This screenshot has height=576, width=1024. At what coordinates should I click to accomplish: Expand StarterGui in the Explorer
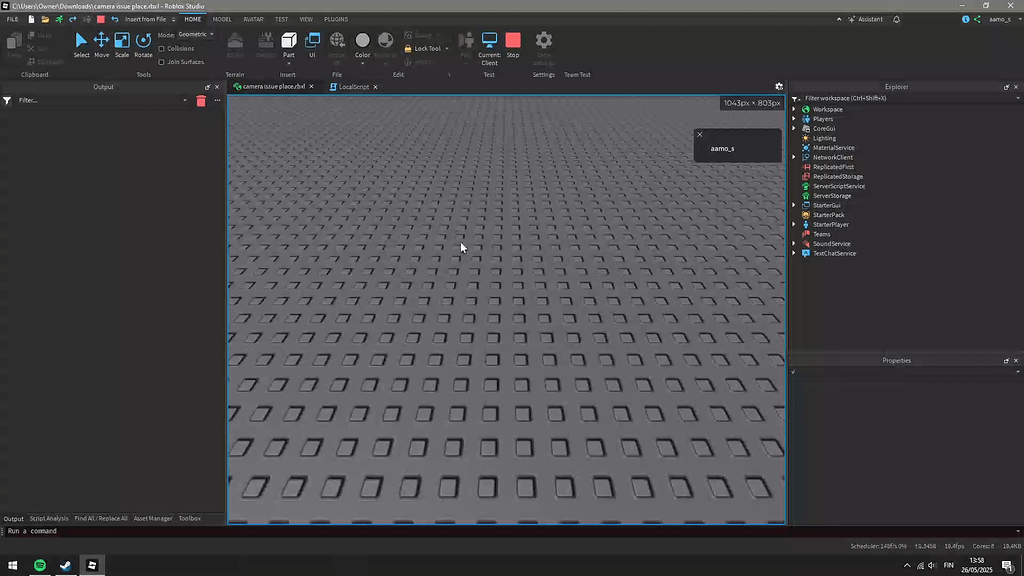793,205
